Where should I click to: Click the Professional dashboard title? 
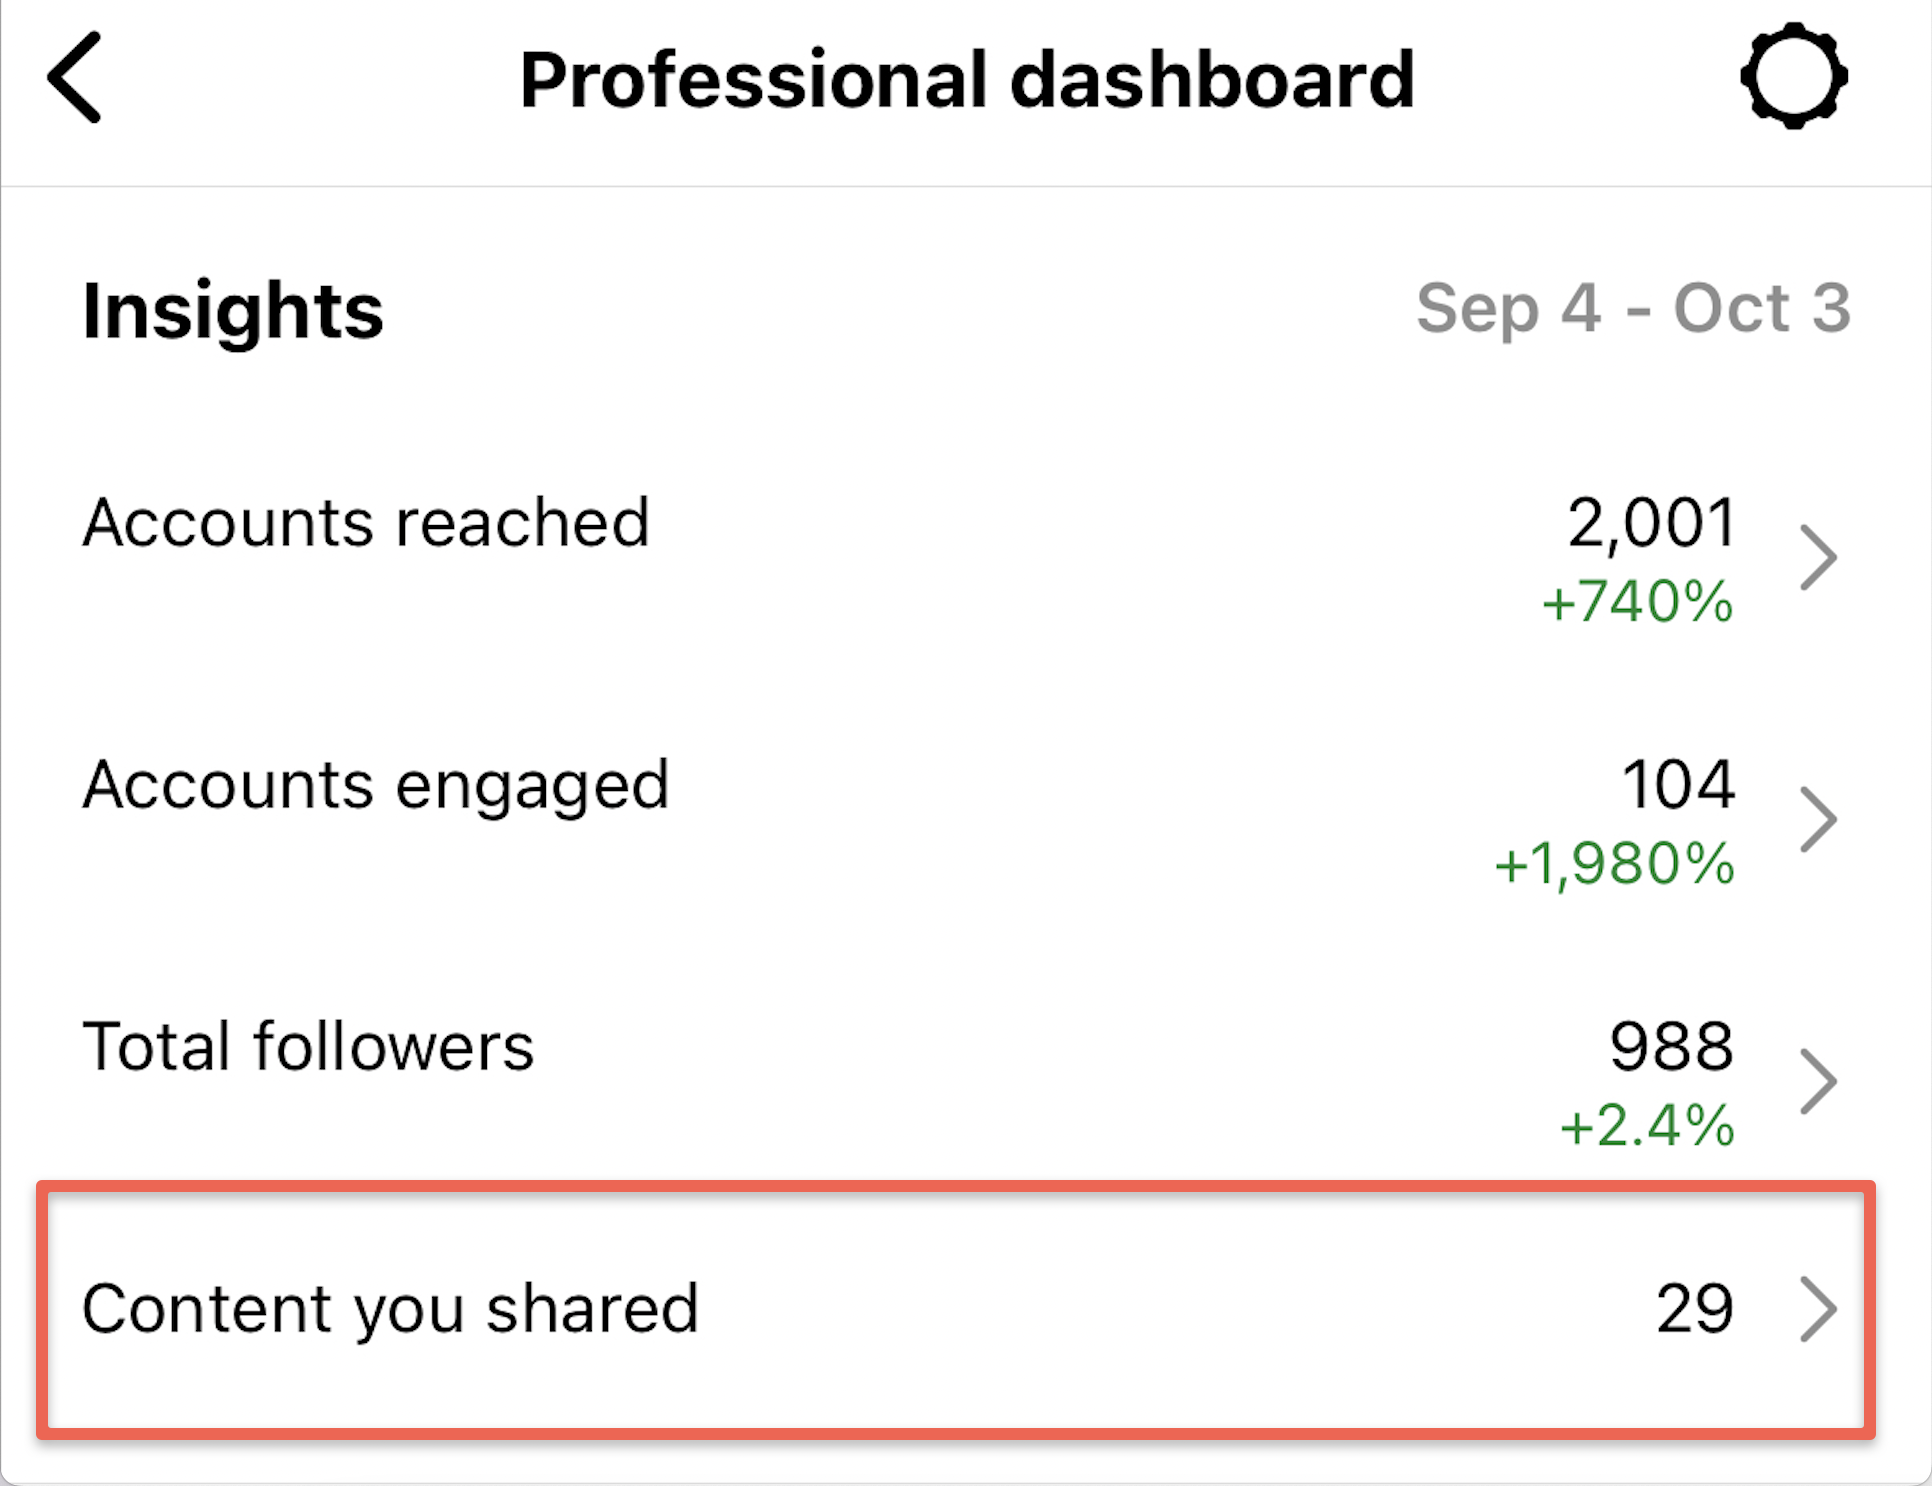[x=966, y=80]
